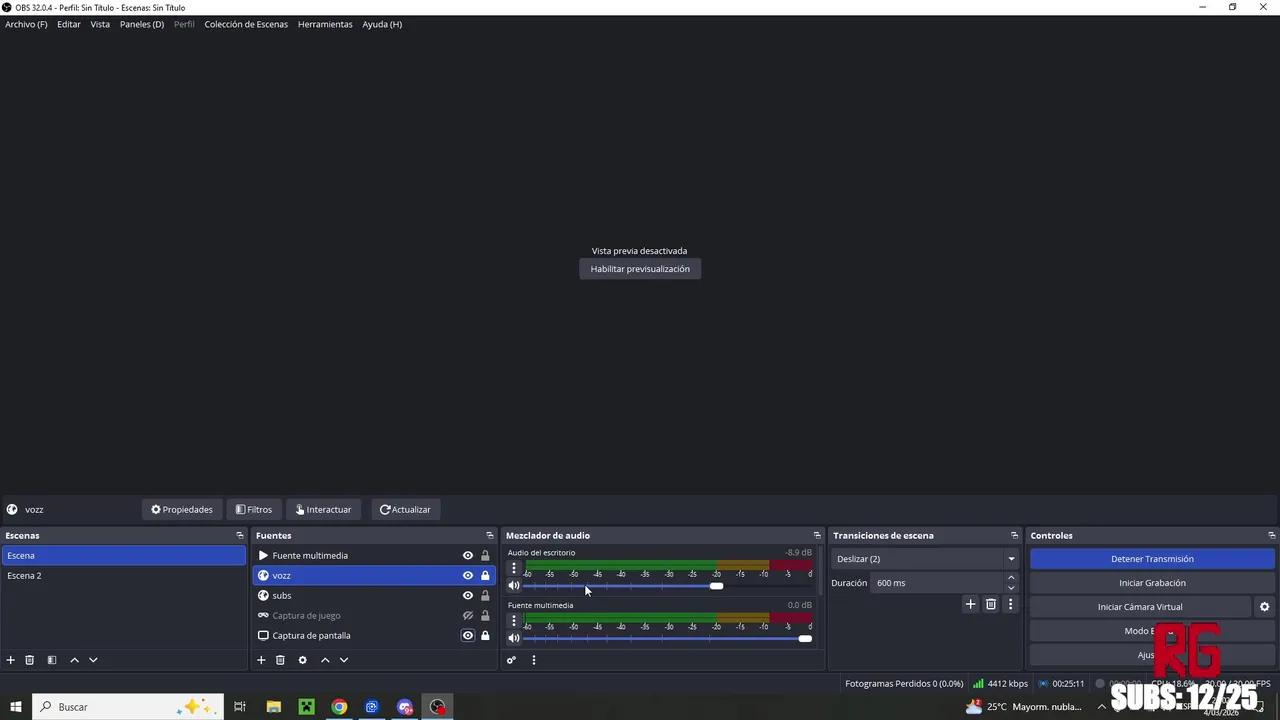Viewport: 1280px width, 720px height.
Task: Move source down arrow in Fuentes panel
Action: point(344,660)
